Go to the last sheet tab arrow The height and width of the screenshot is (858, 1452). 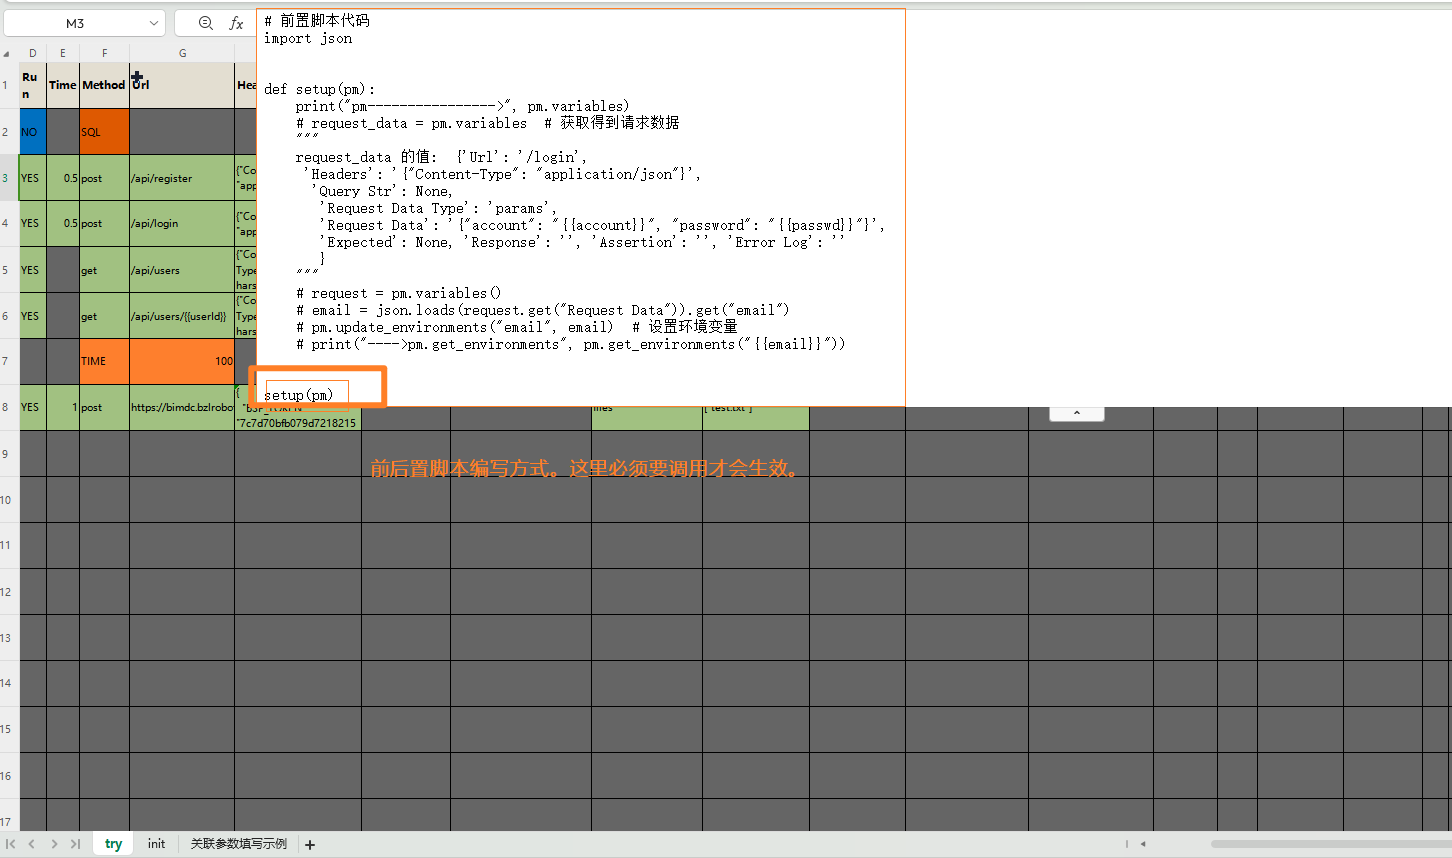(x=75, y=844)
